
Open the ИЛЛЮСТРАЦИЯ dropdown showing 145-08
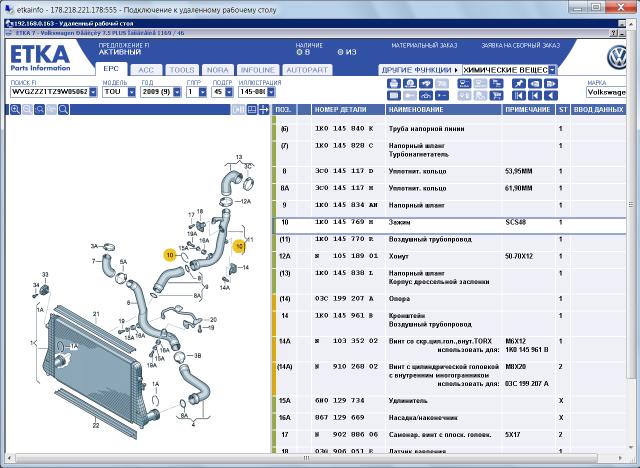coord(271,92)
